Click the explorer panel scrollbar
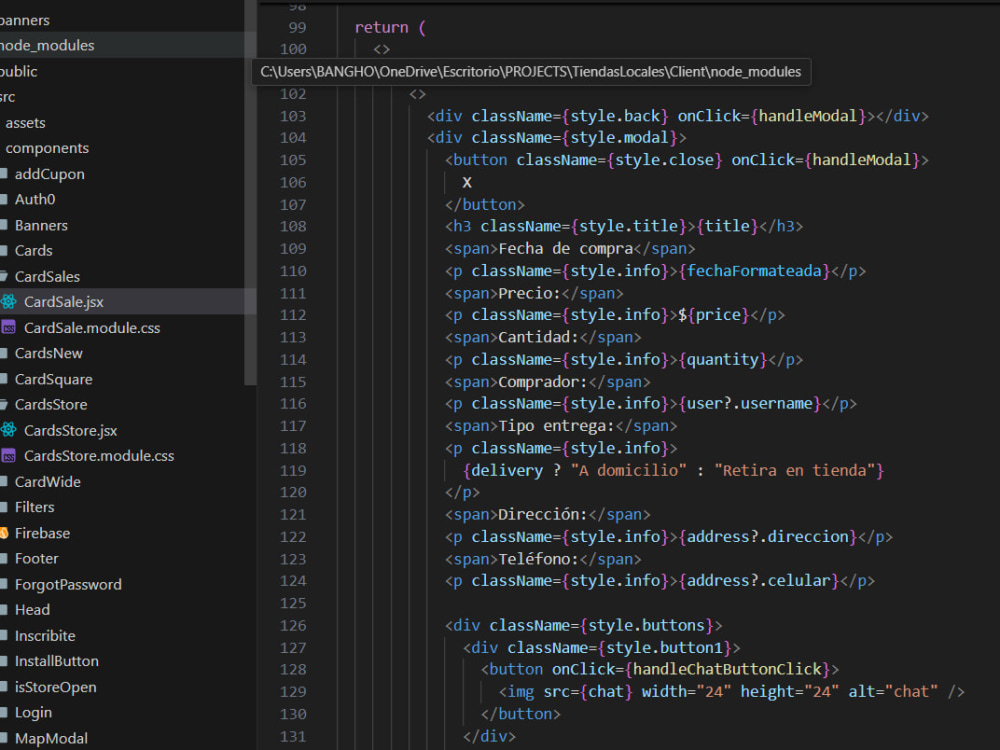This screenshot has height=750, width=1000. (250, 191)
